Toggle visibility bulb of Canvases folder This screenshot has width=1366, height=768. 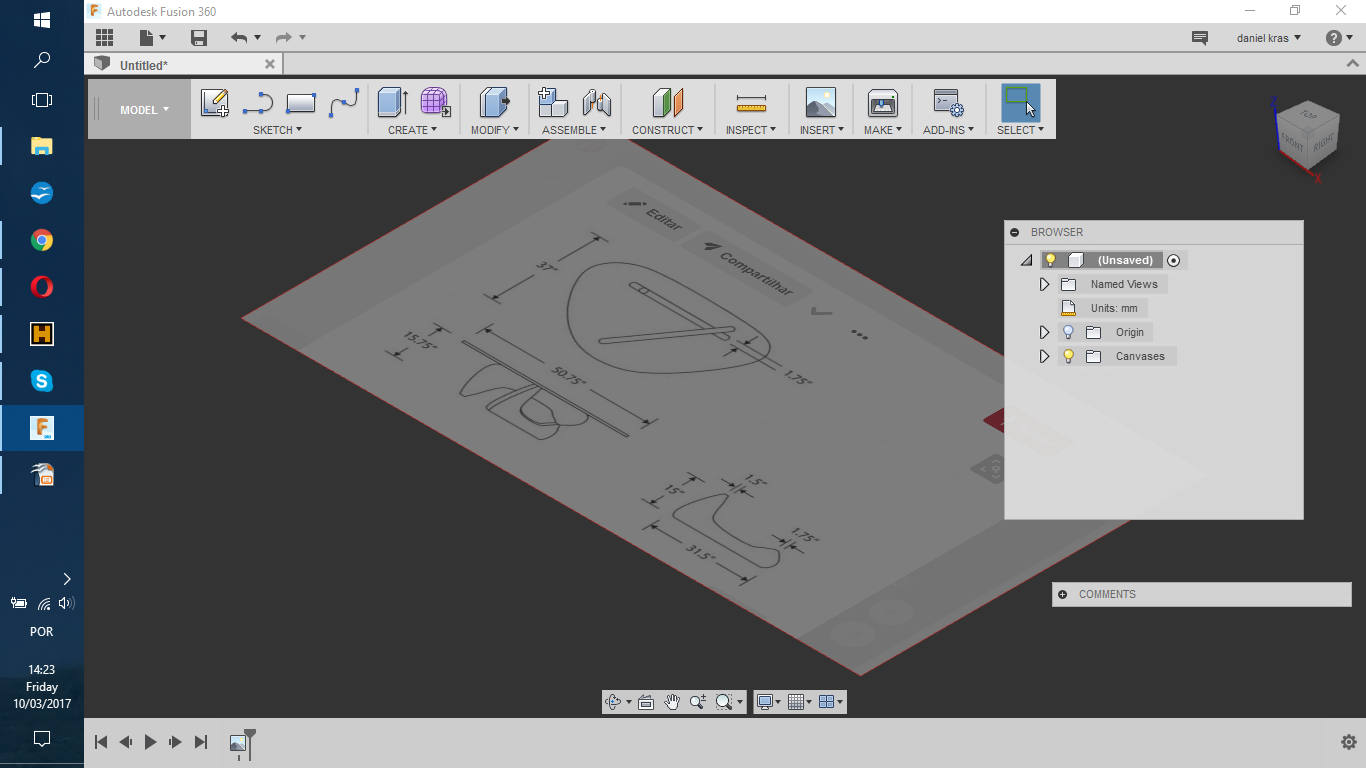[1068, 356]
